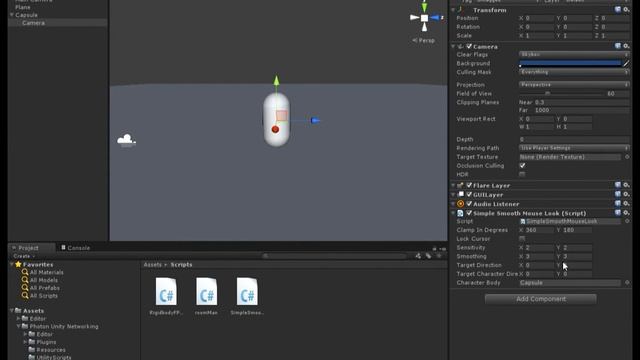Pick Background color with eyedropper icon
Viewport: 640px width, 360px height.
click(x=626, y=63)
